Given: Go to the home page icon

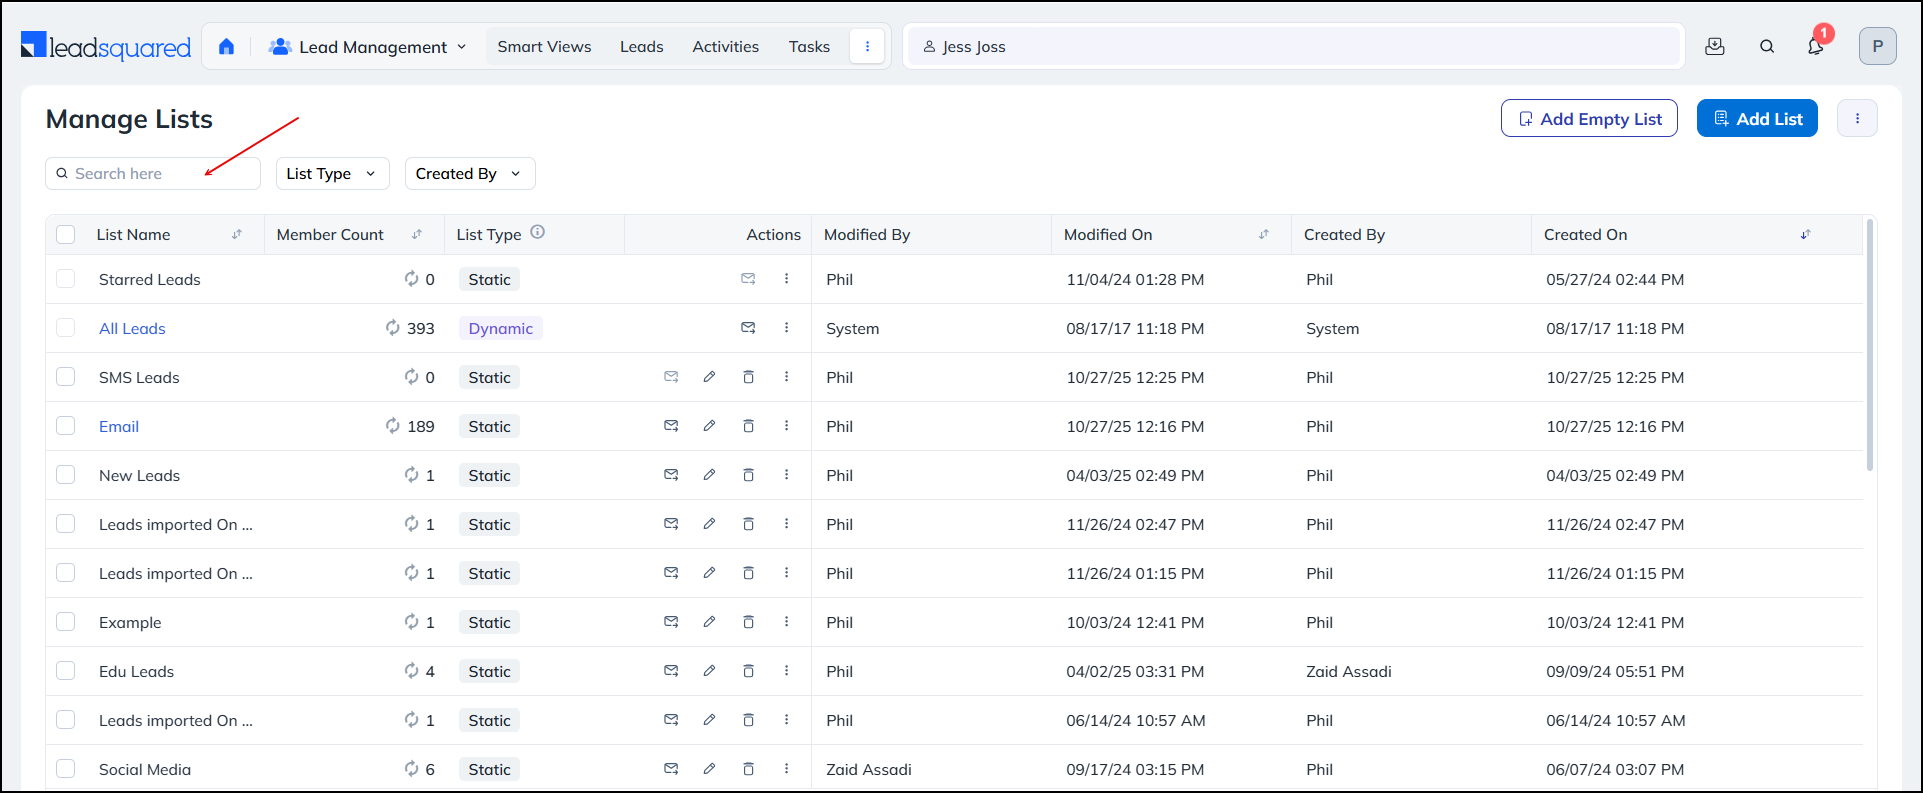Looking at the screenshot, I should (226, 46).
